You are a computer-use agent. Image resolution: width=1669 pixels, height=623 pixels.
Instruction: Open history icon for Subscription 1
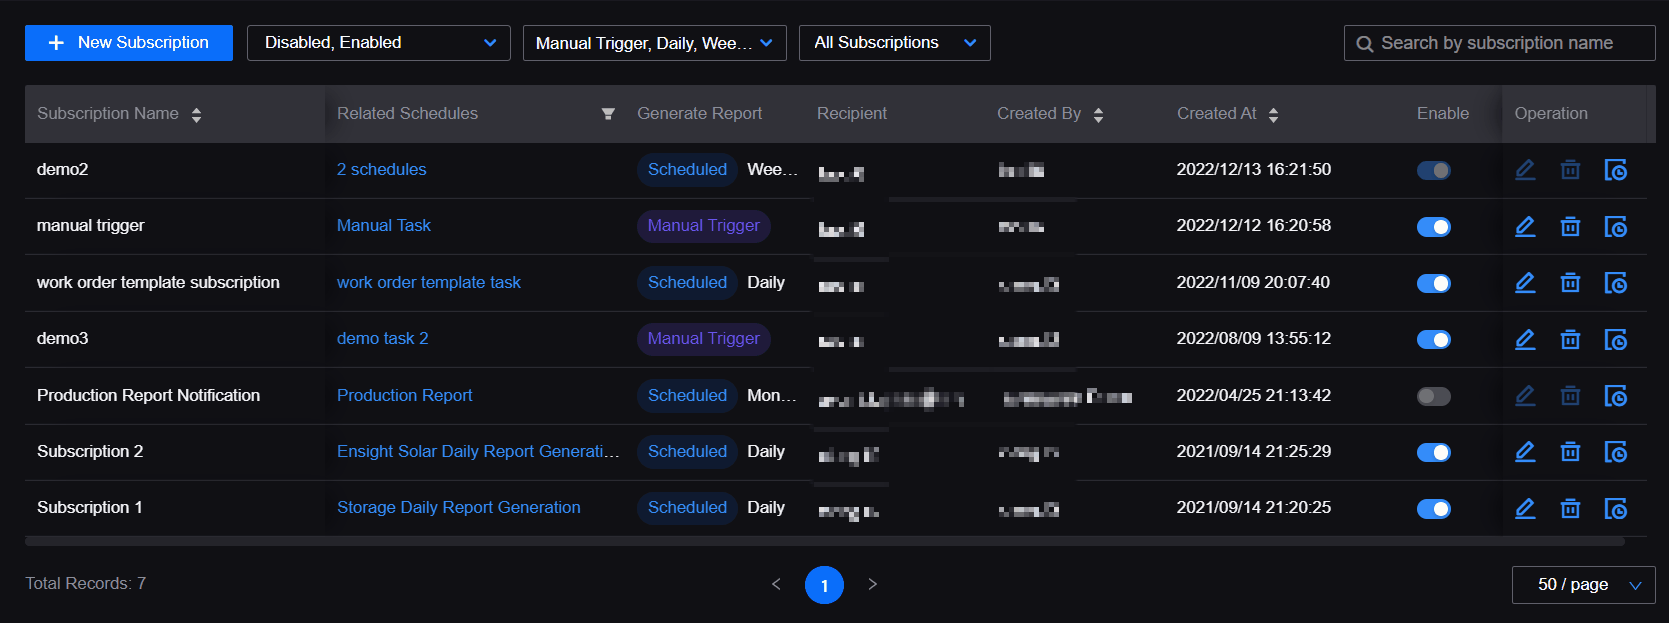click(1616, 509)
